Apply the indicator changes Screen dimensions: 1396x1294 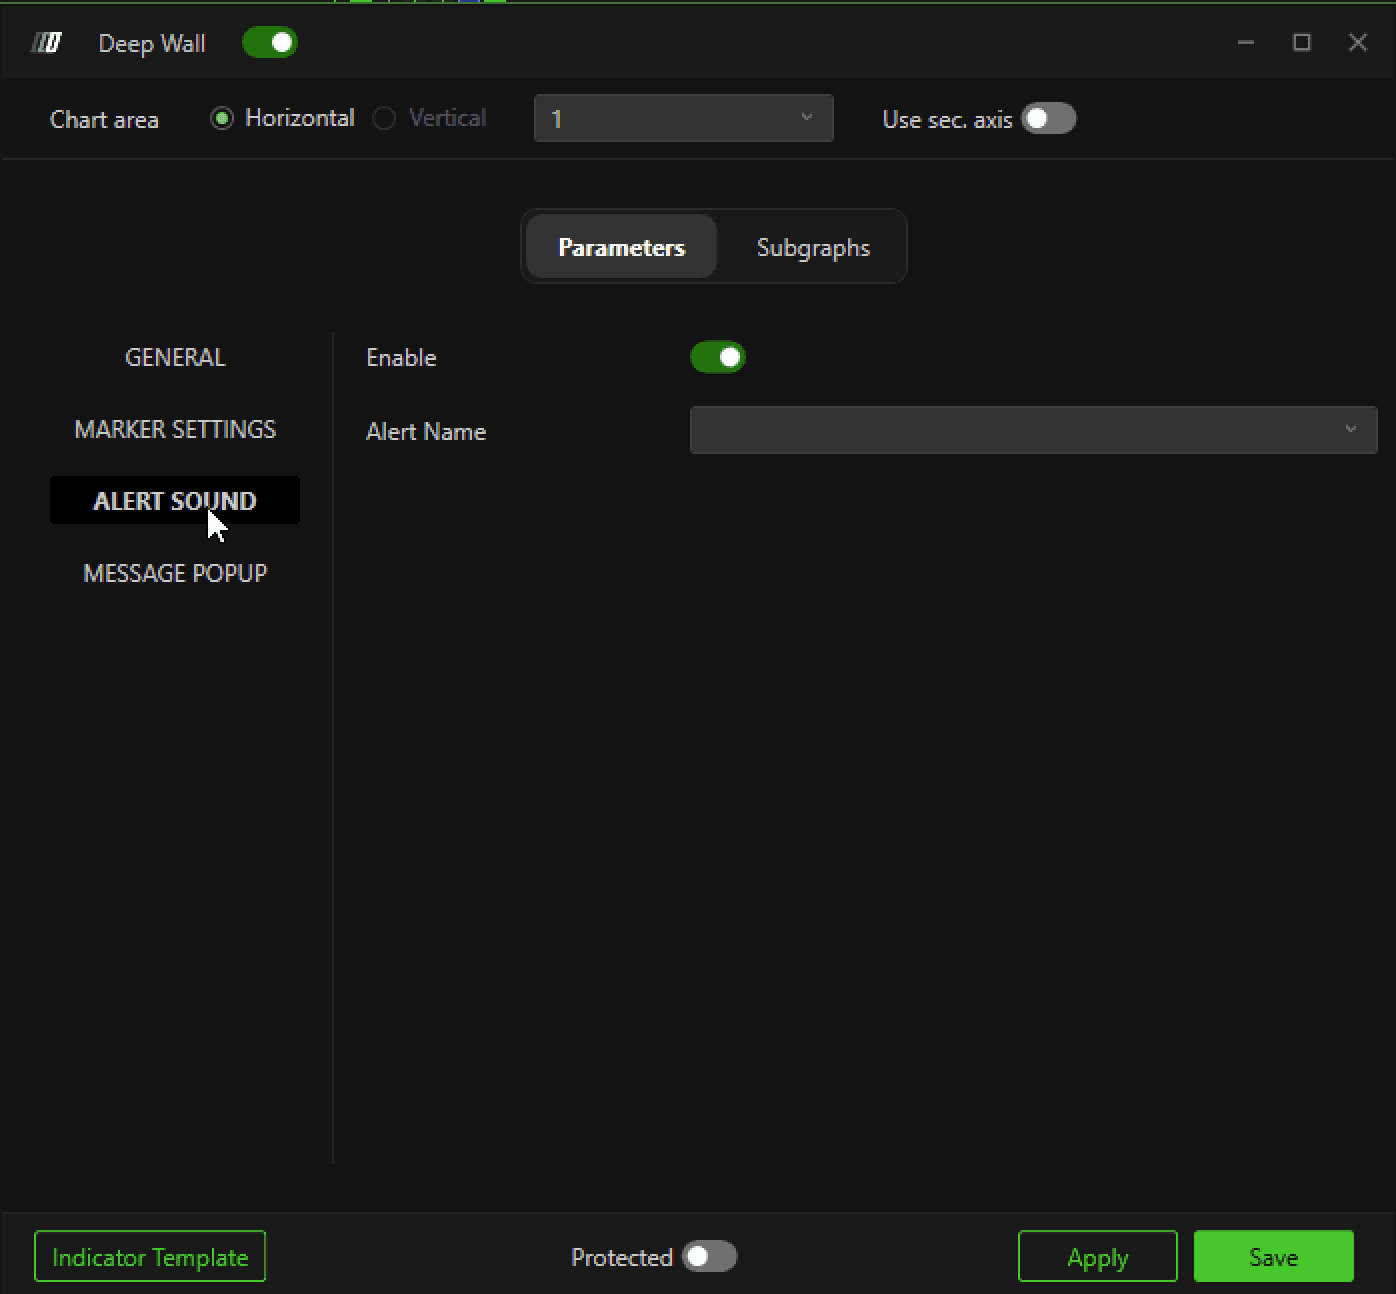tap(1098, 1257)
